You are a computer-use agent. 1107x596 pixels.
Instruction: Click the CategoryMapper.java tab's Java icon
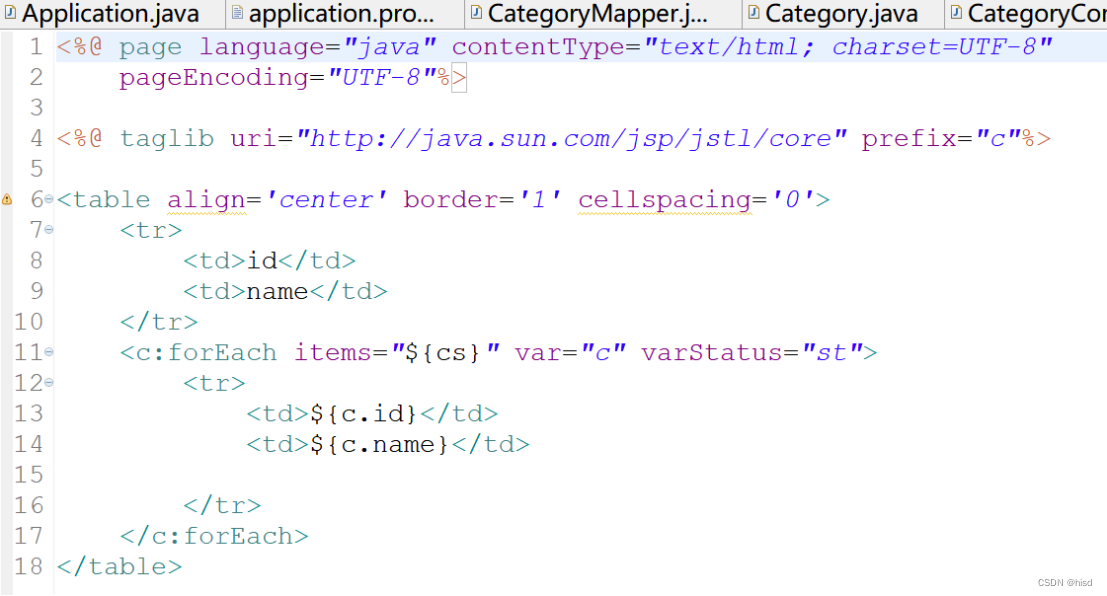[x=475, y=13]
